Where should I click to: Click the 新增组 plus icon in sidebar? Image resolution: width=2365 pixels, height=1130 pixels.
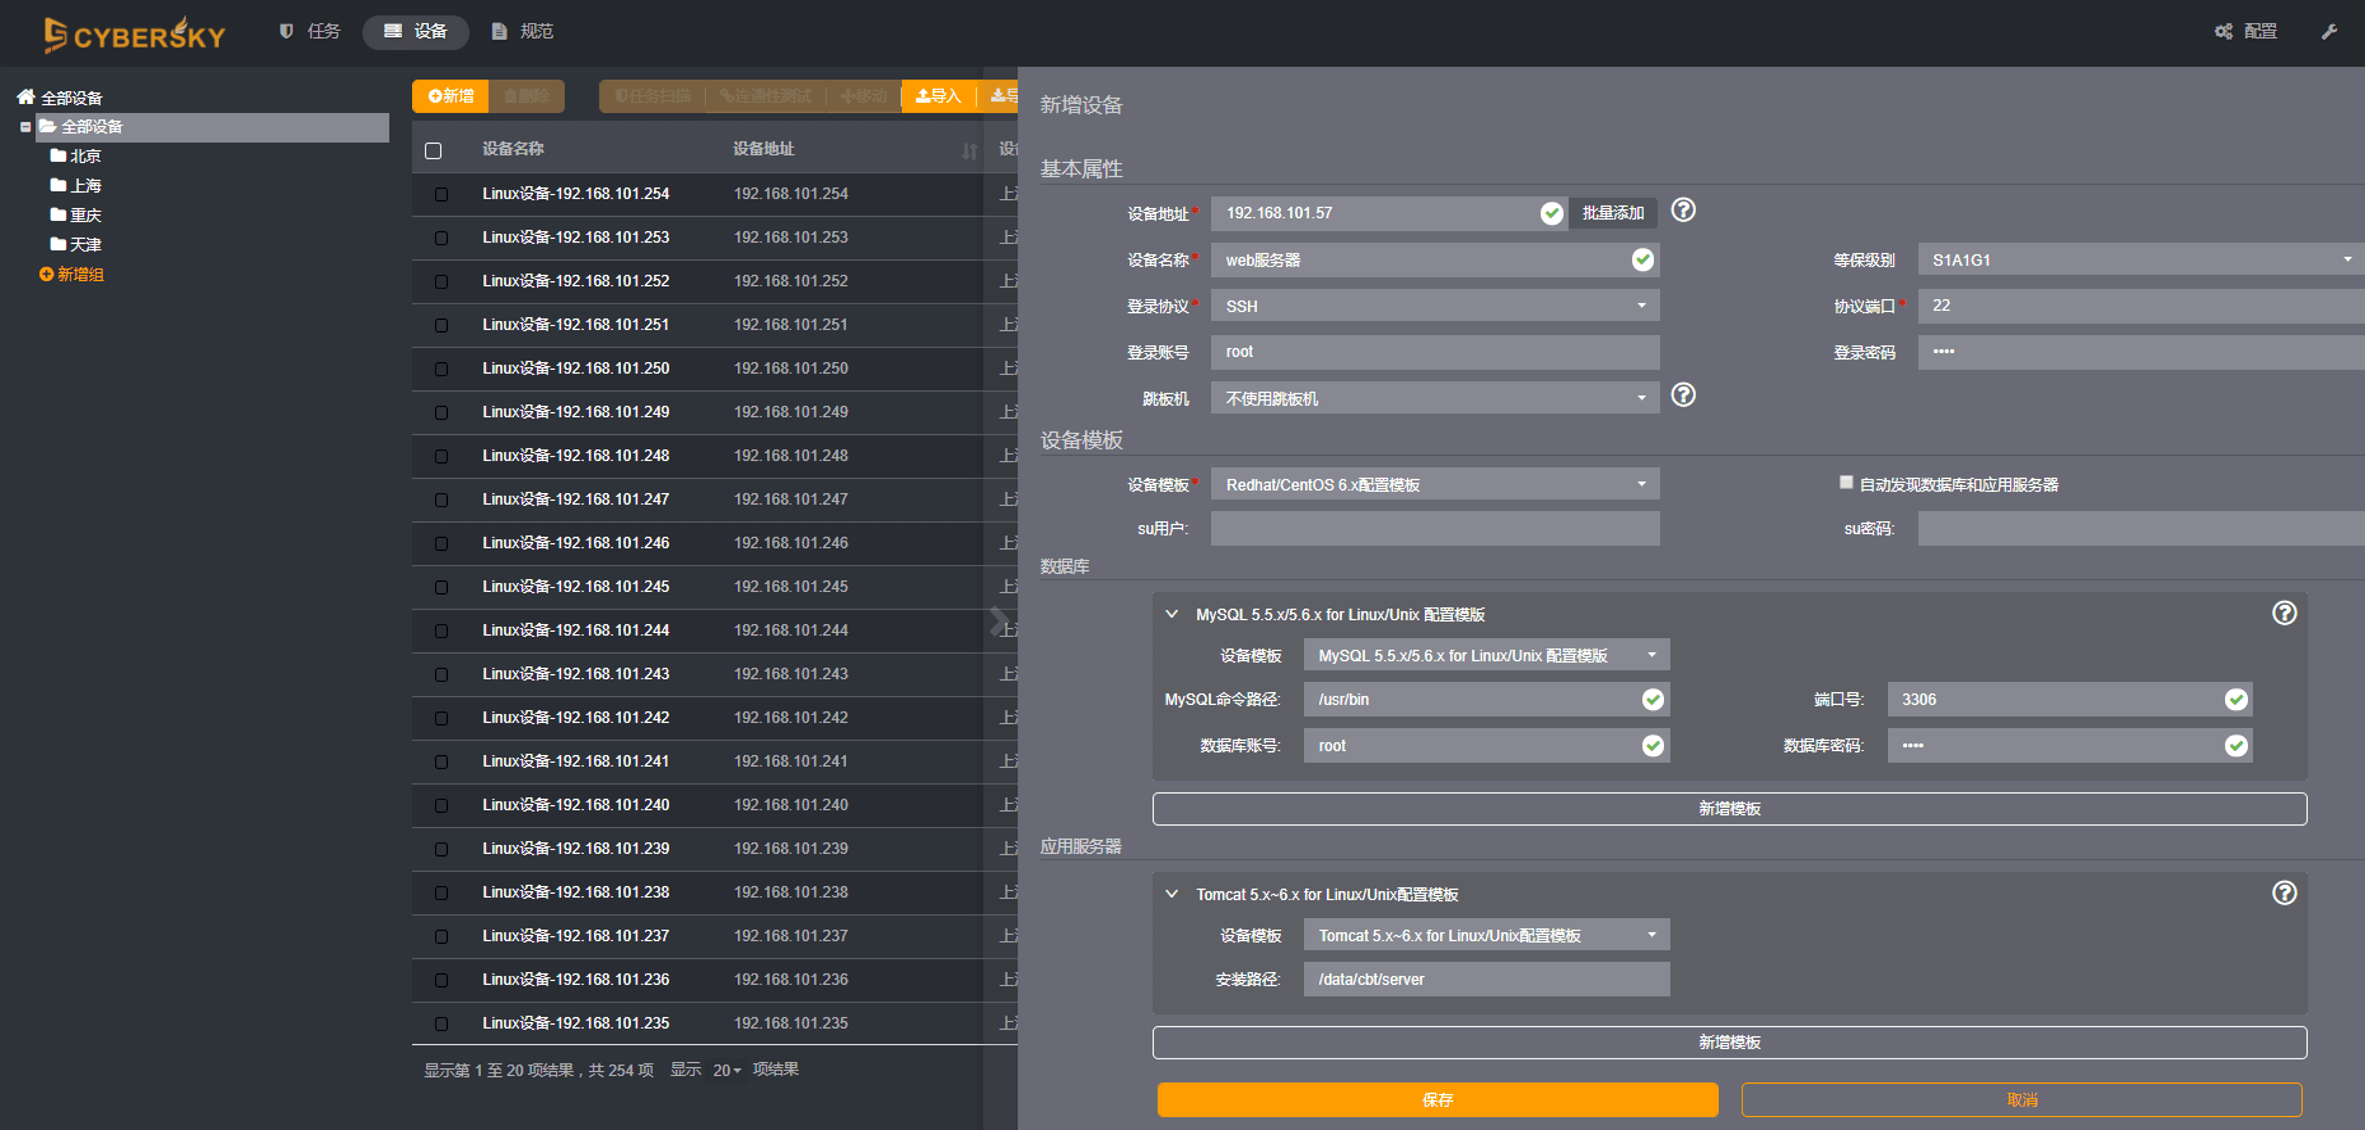point(46,274)
